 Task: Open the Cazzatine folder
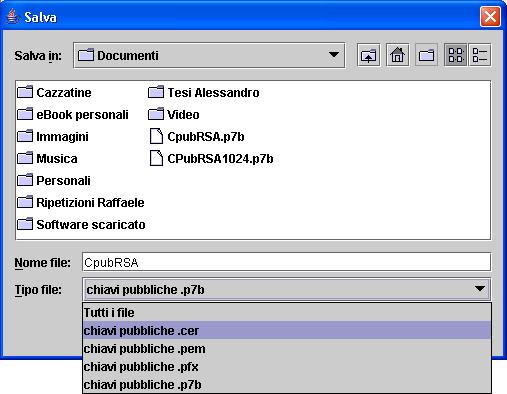point(54,92)
